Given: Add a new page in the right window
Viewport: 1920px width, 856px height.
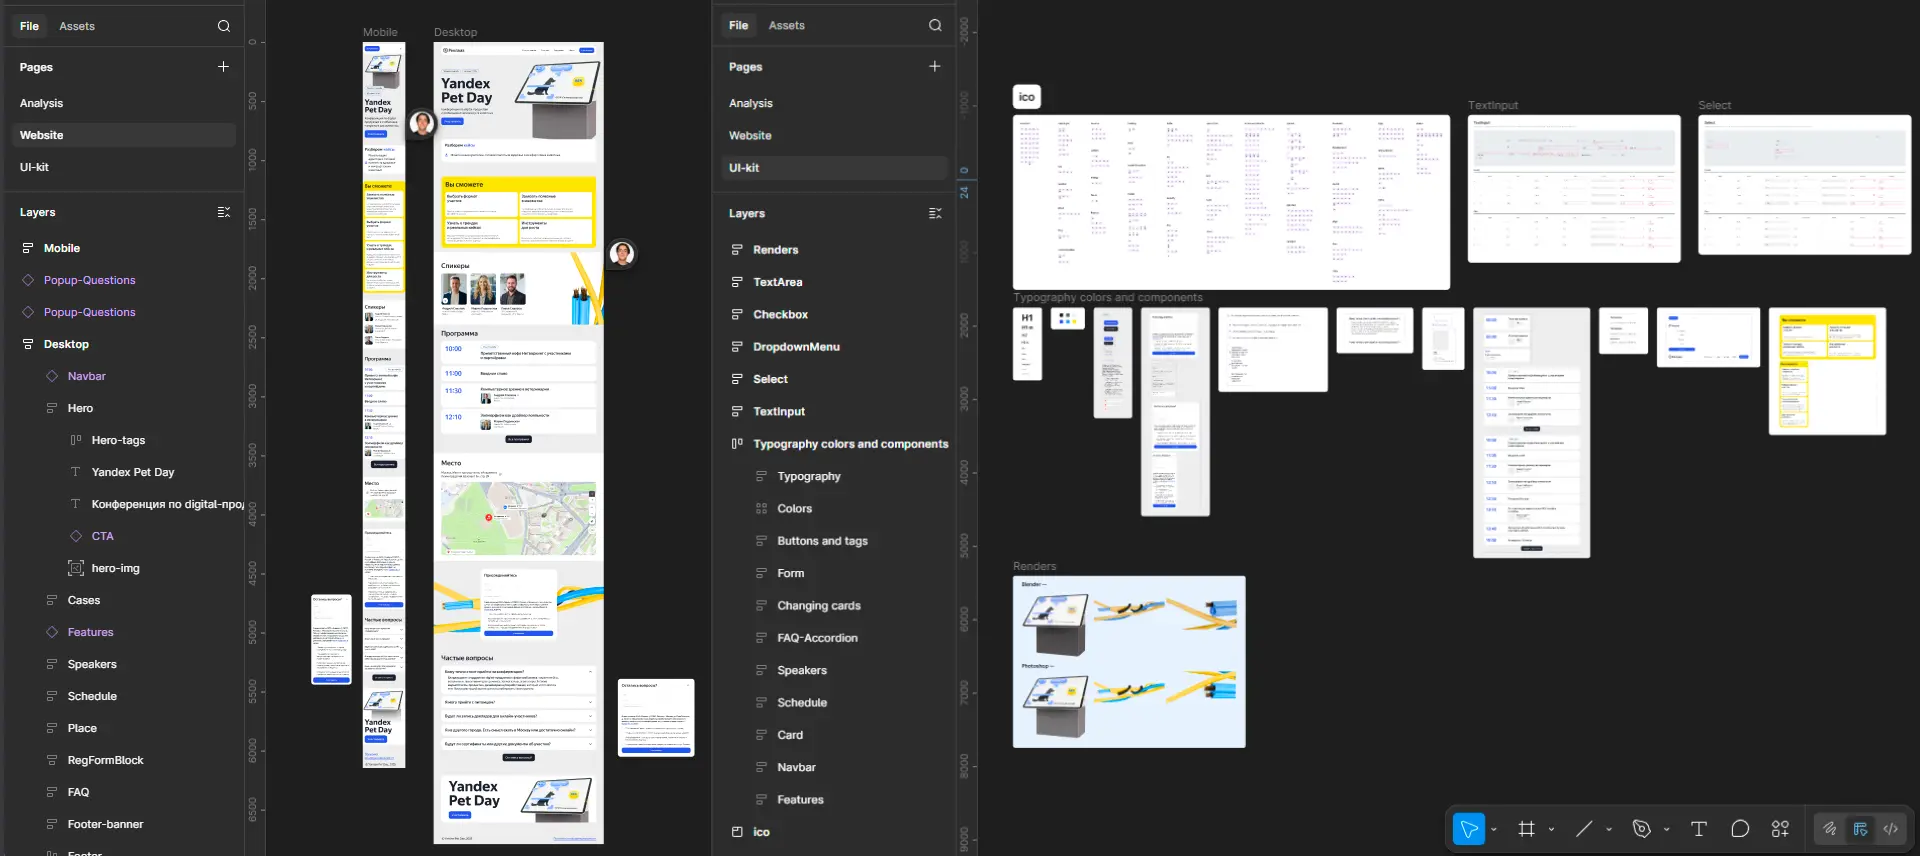Looking at the screenshot, I should (935, 66).
